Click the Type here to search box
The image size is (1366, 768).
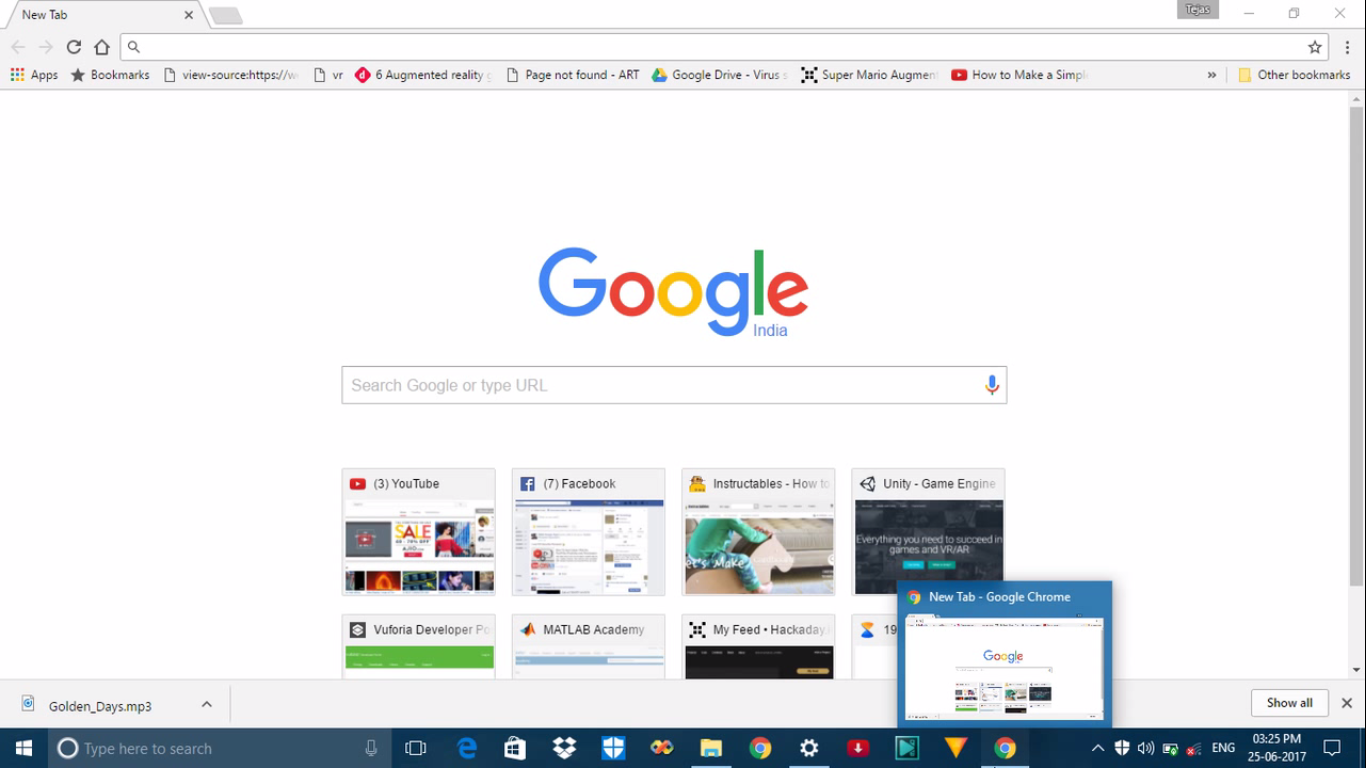click(x=220, y=748)
